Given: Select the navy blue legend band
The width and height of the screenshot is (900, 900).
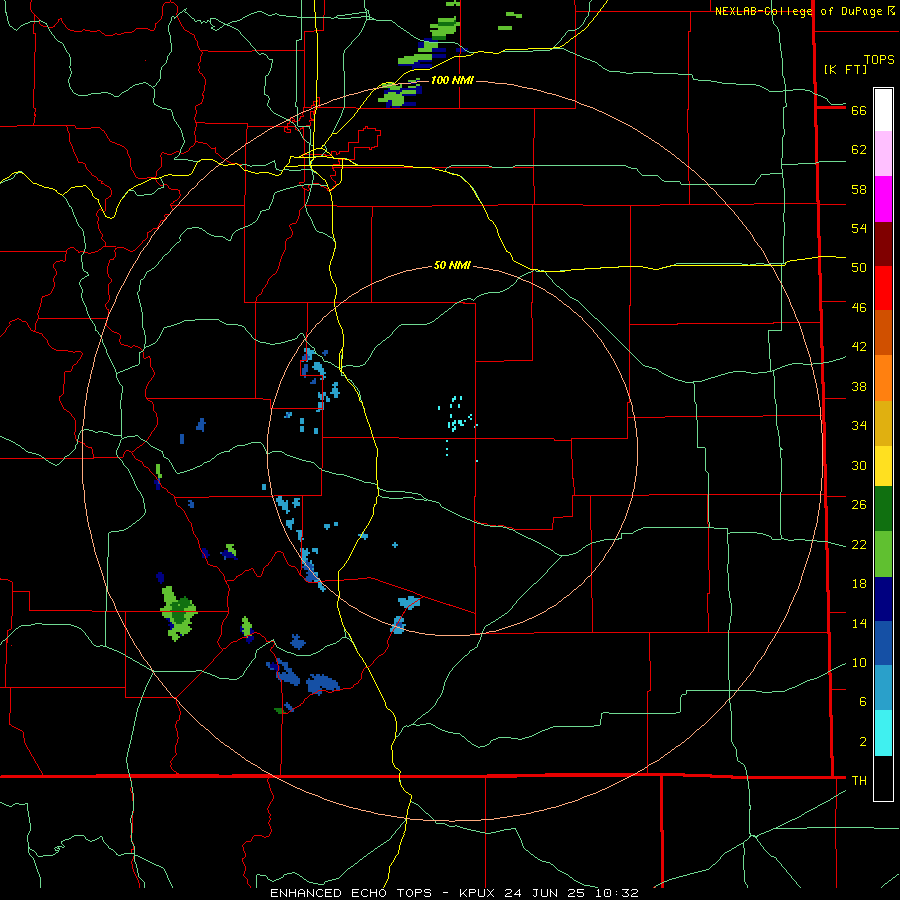Looking at the screenshot, I should pyautogui.click(x=883, y=599).
